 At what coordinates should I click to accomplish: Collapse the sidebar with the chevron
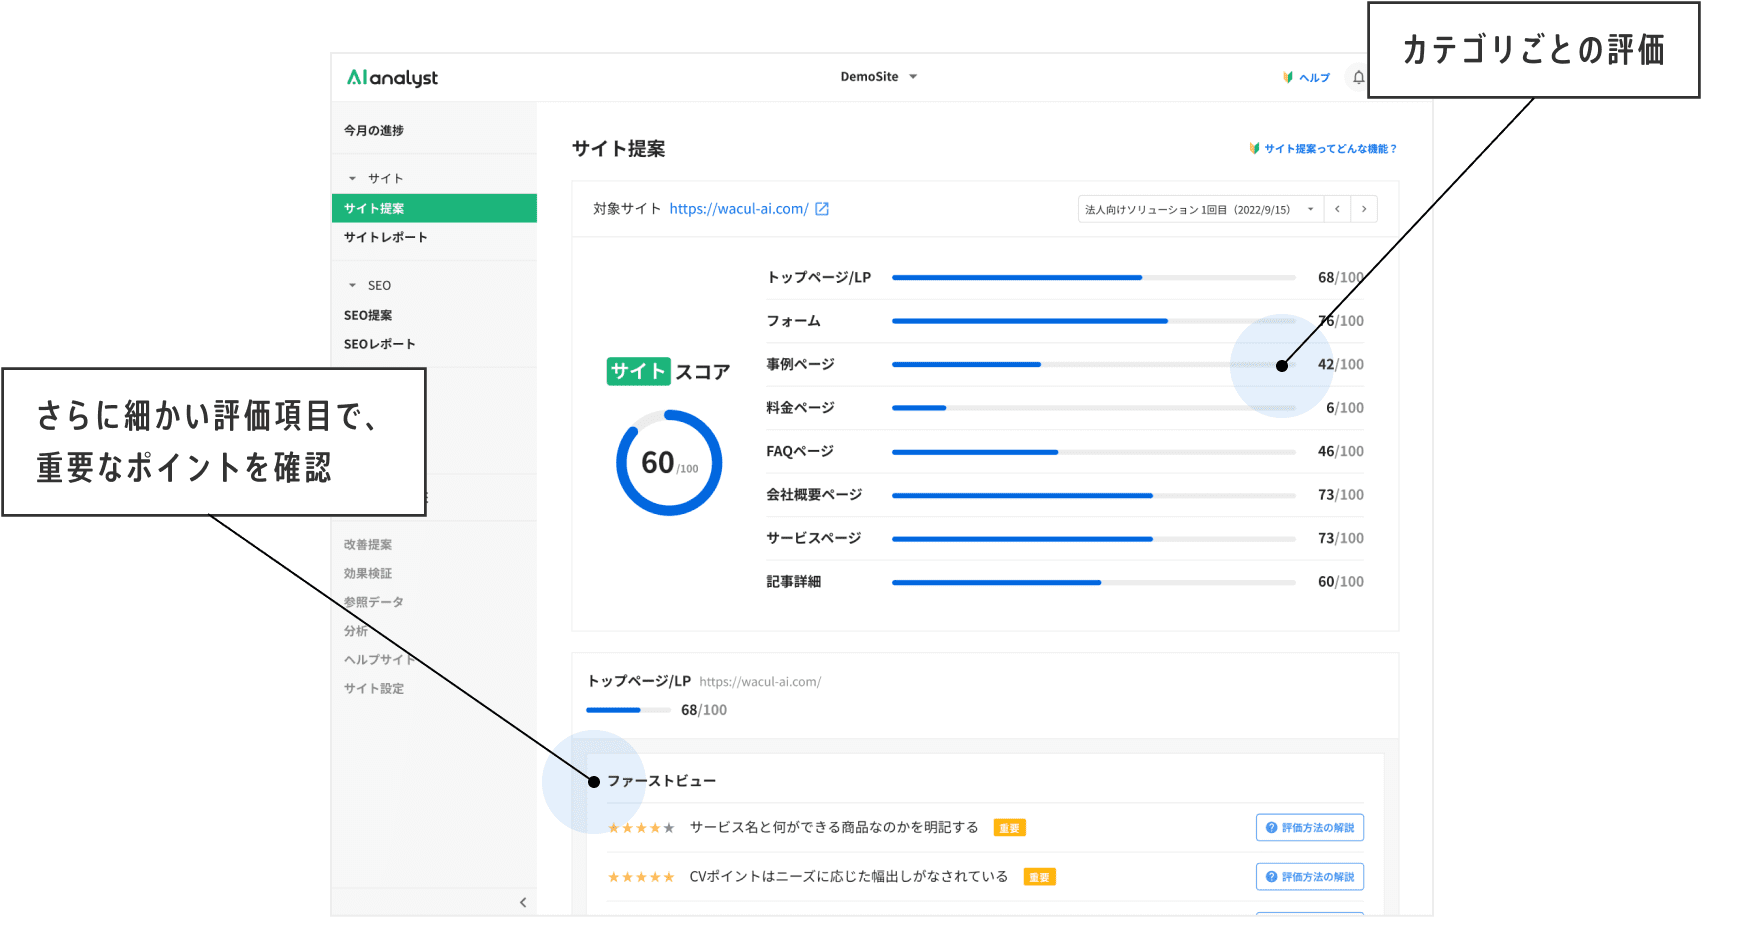523,903
